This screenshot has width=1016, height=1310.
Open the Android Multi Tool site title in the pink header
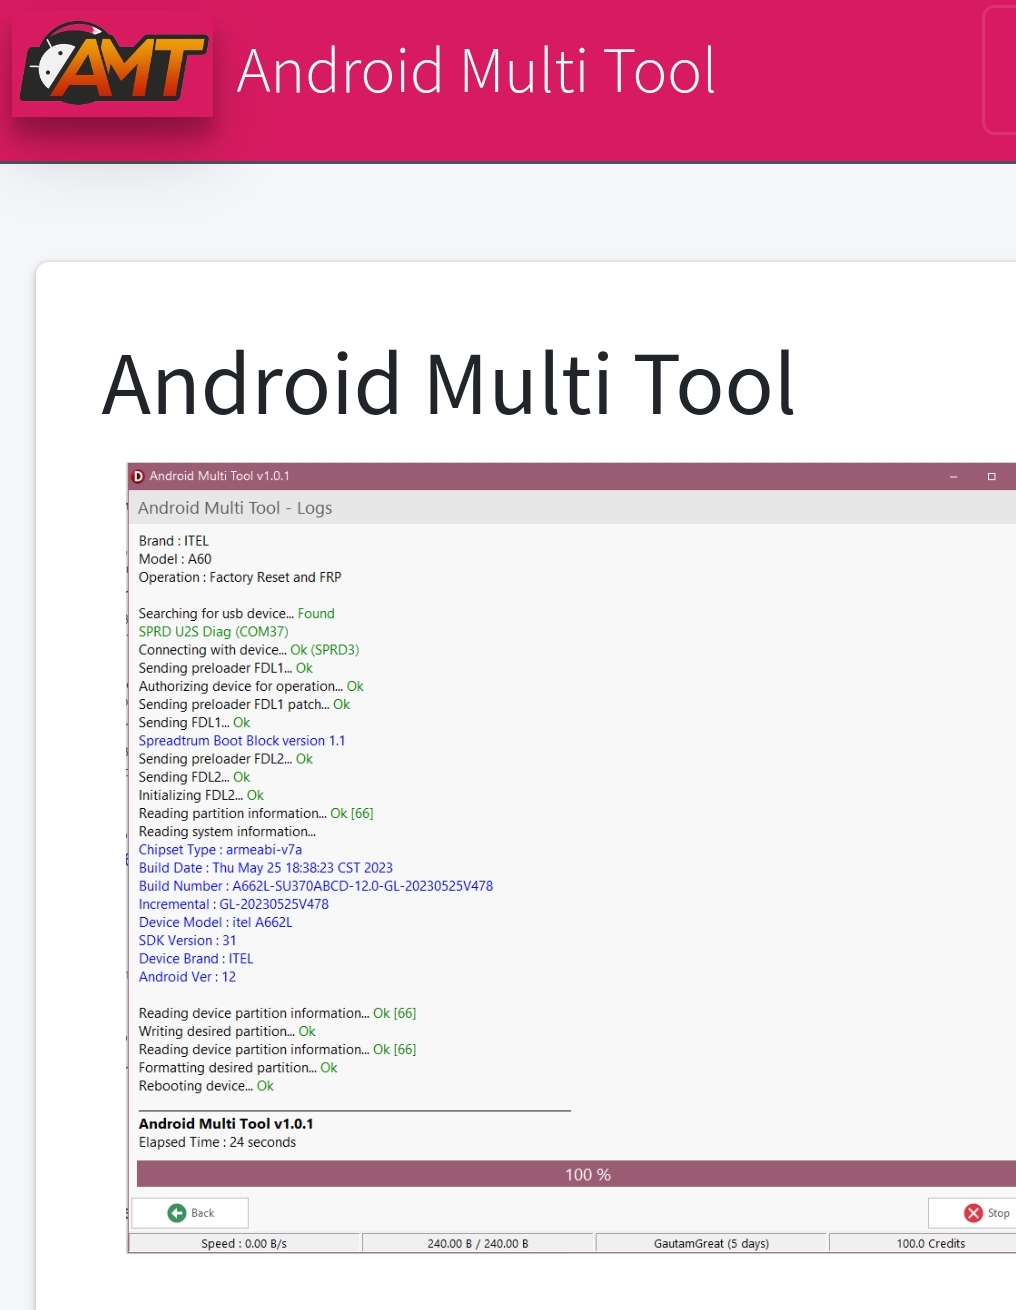(476, 71)
